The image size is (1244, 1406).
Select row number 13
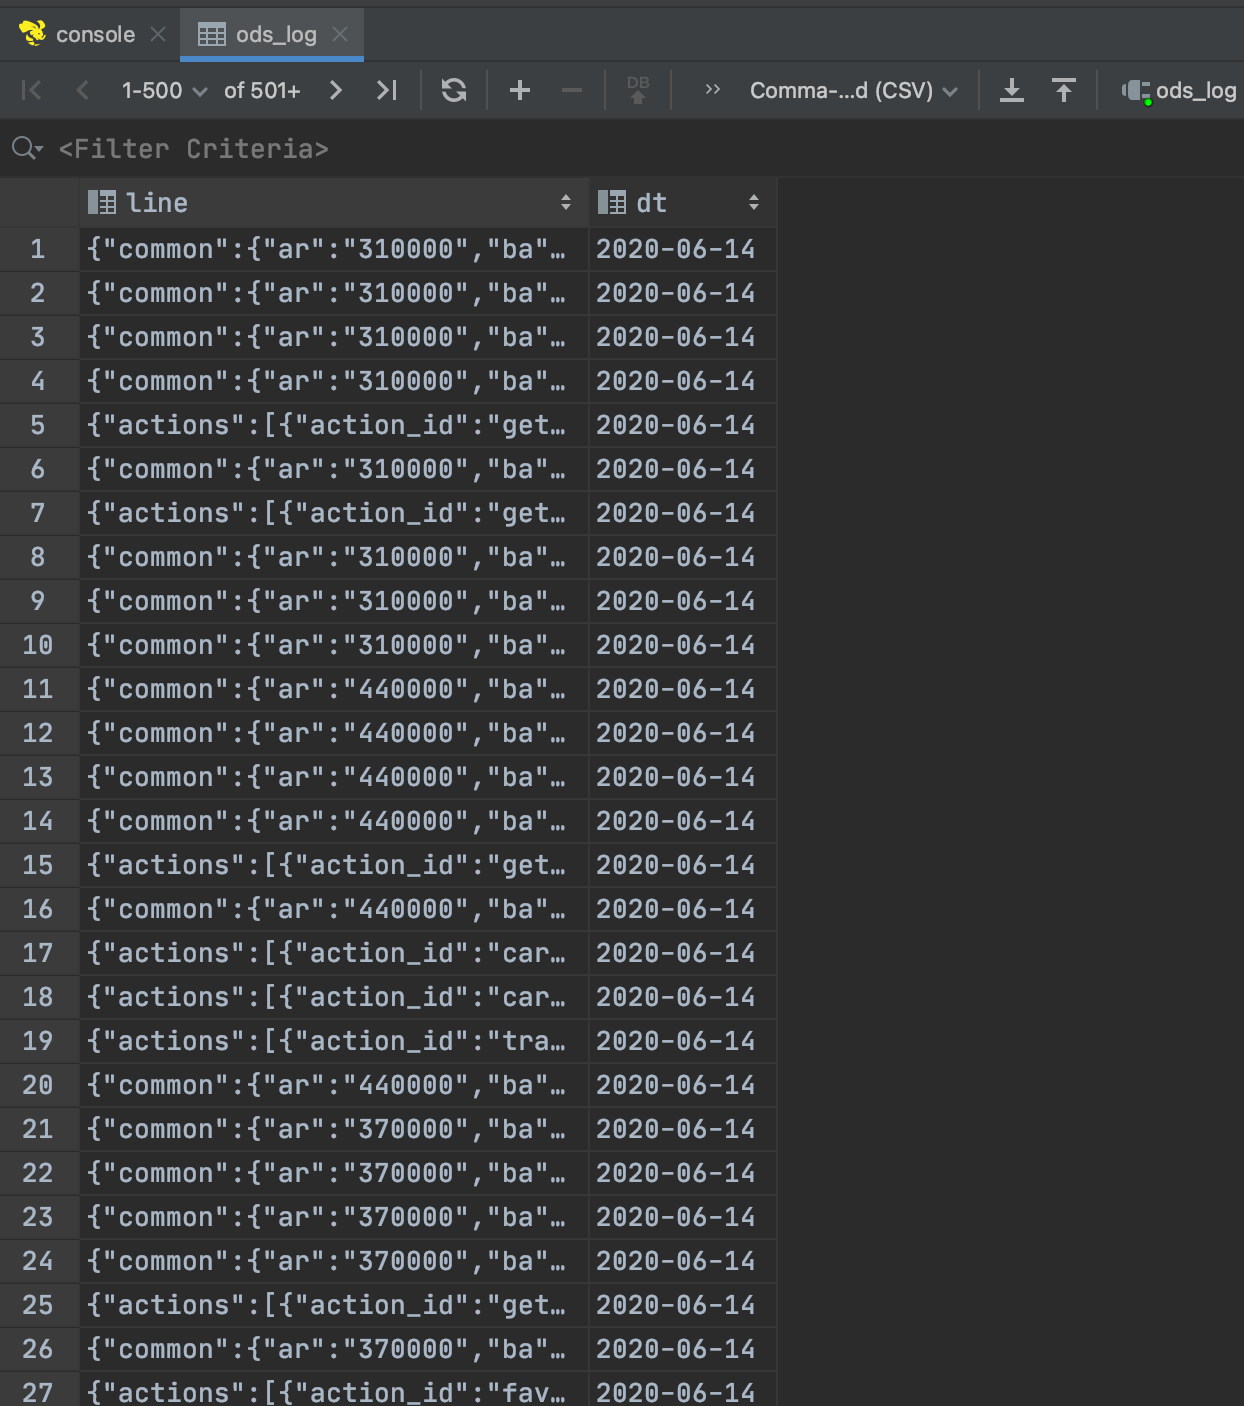pyautogui.click(x=39, y=777)
